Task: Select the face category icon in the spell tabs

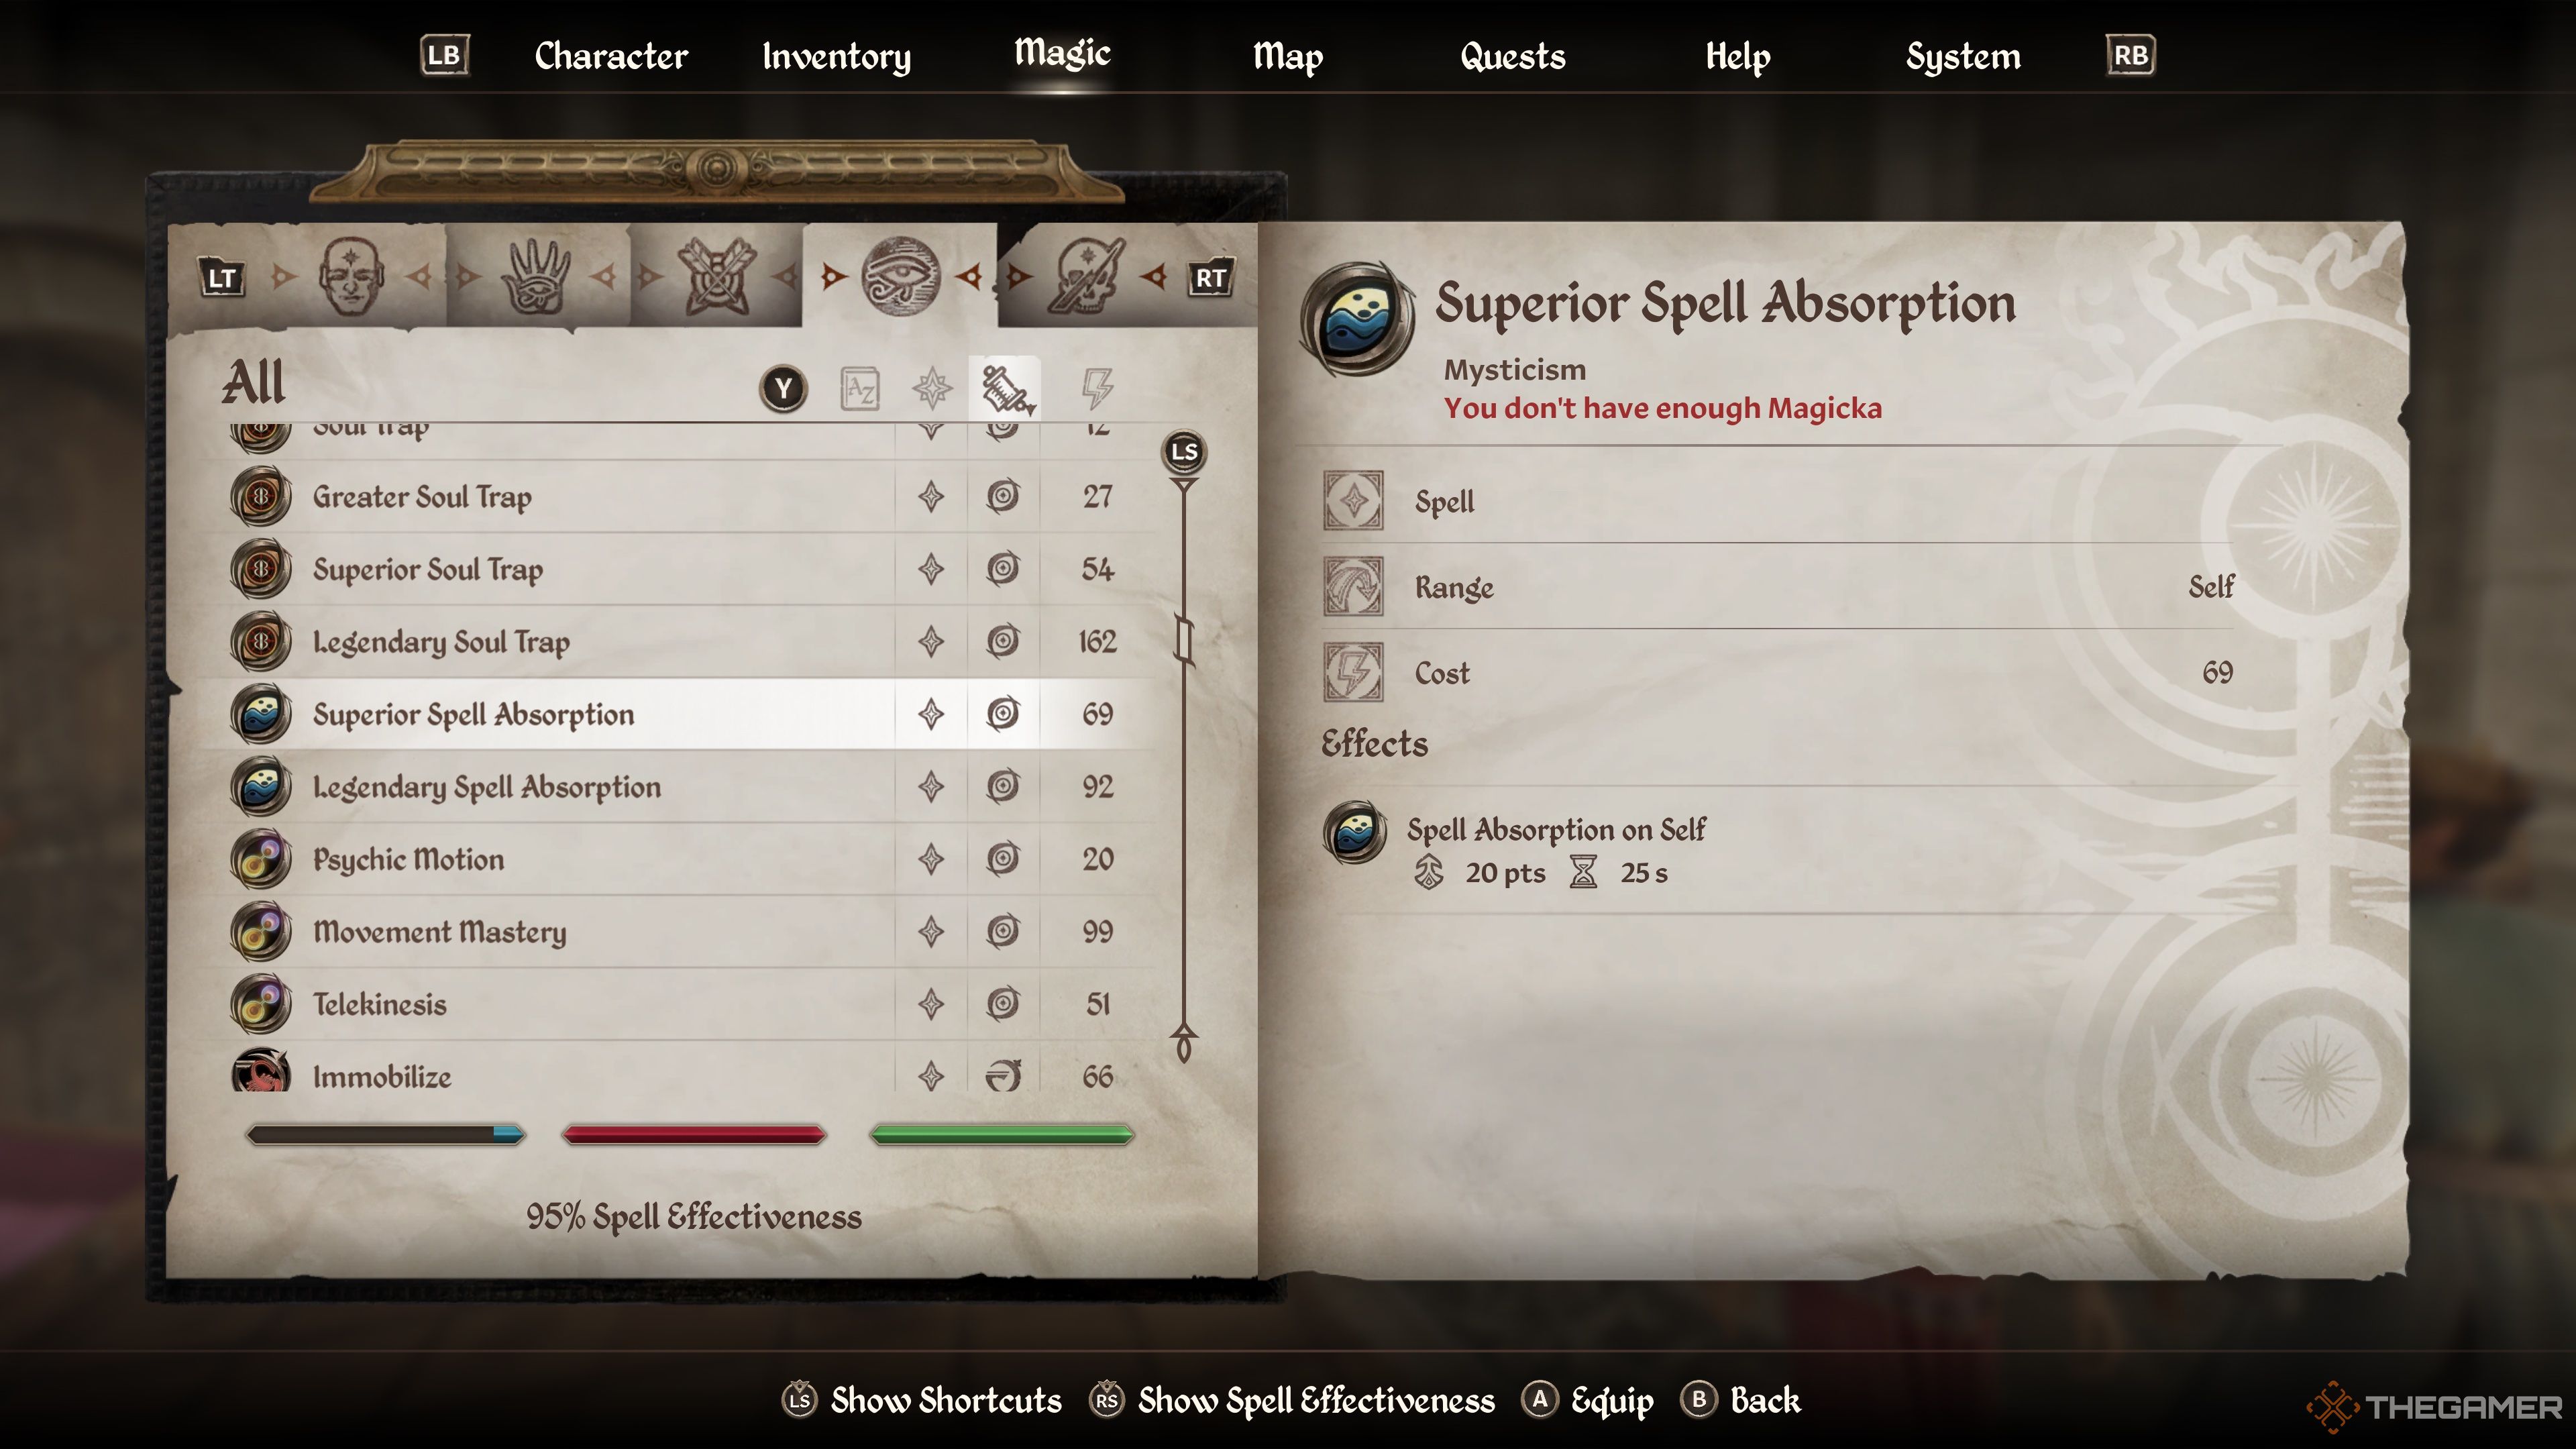Action: click(x=350, y=276)
